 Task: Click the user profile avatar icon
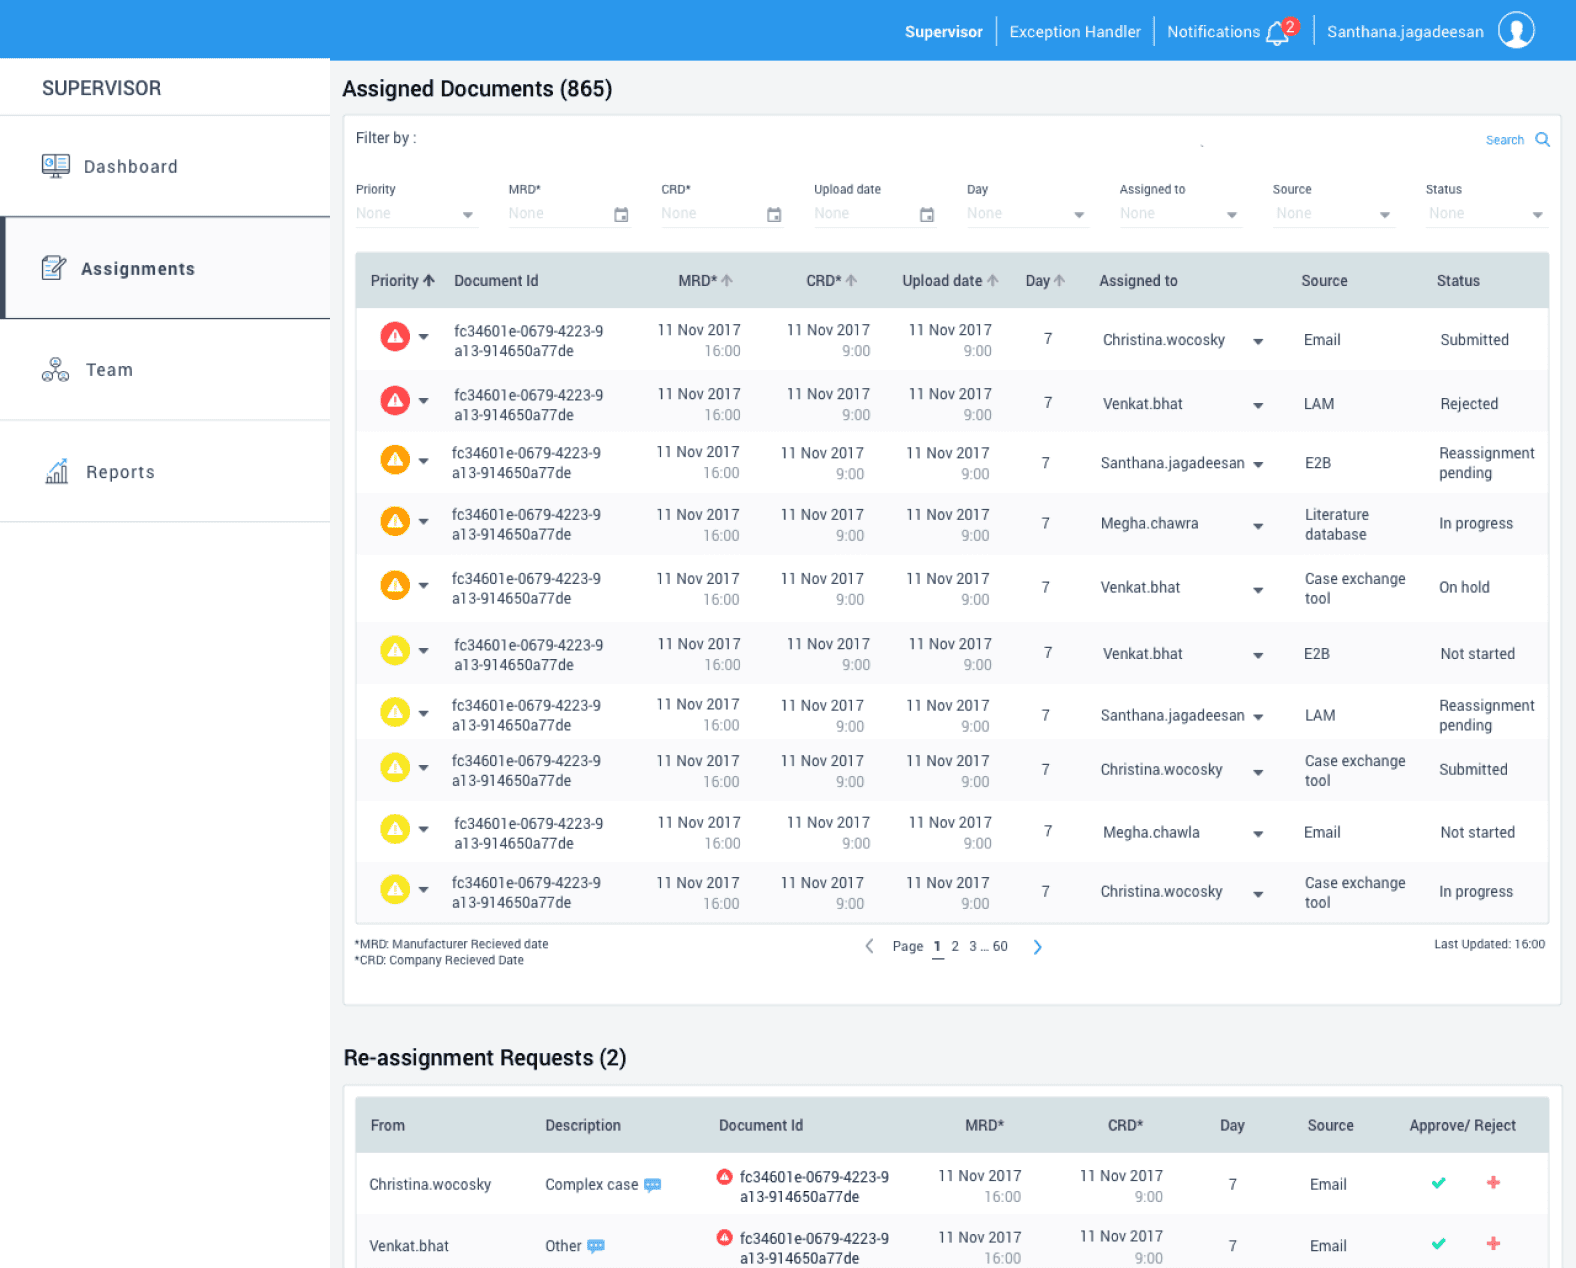coord(1516,30)
